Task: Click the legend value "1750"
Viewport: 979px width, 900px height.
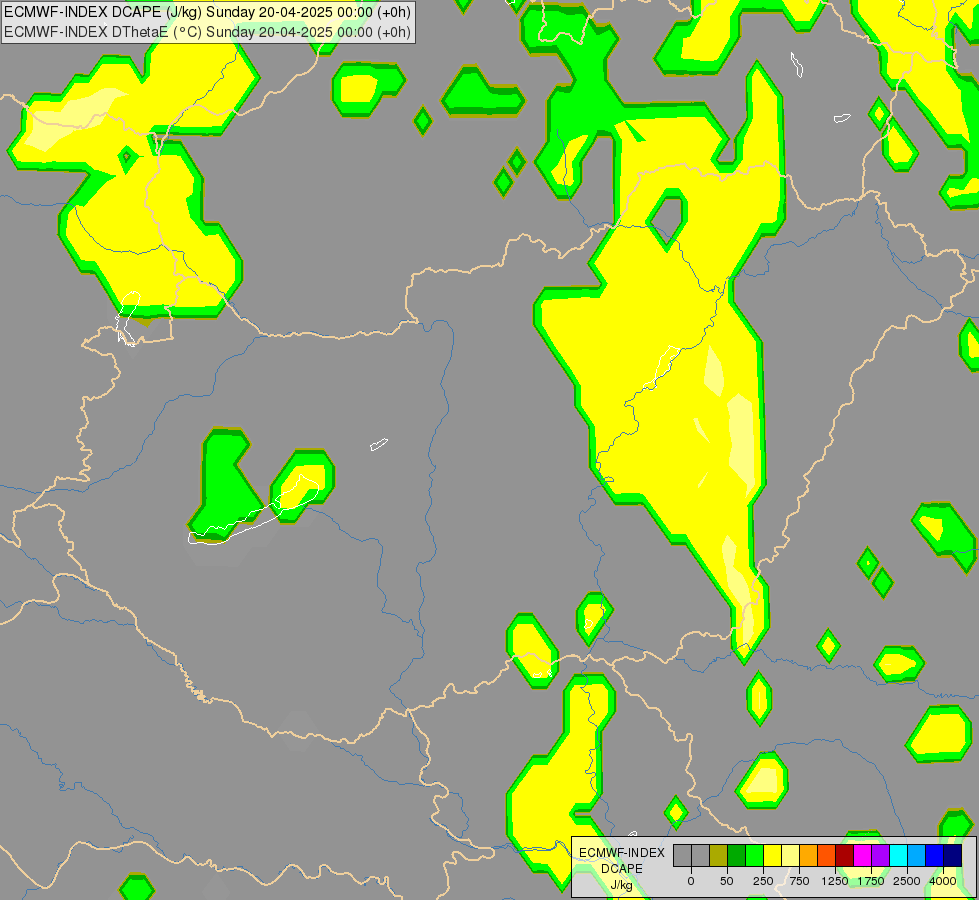Action: [x=871, y=881]
